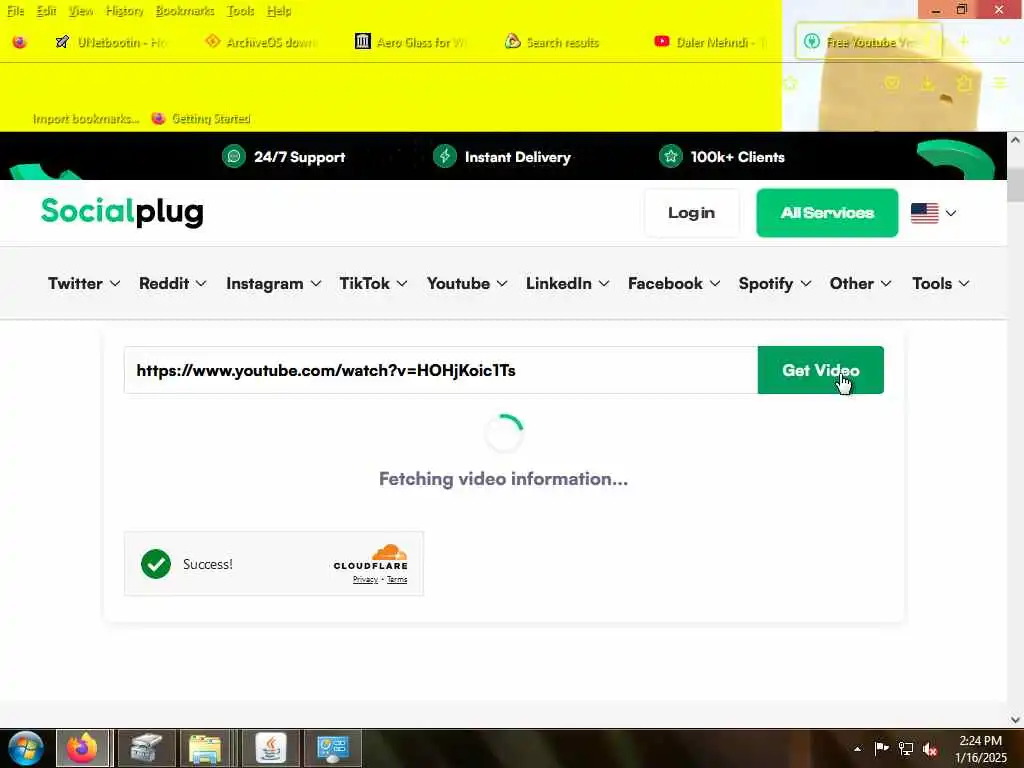Expand the US flag language selector
Image resolution: width=1024 pixels, height=768 pixels.
(934, 213)
